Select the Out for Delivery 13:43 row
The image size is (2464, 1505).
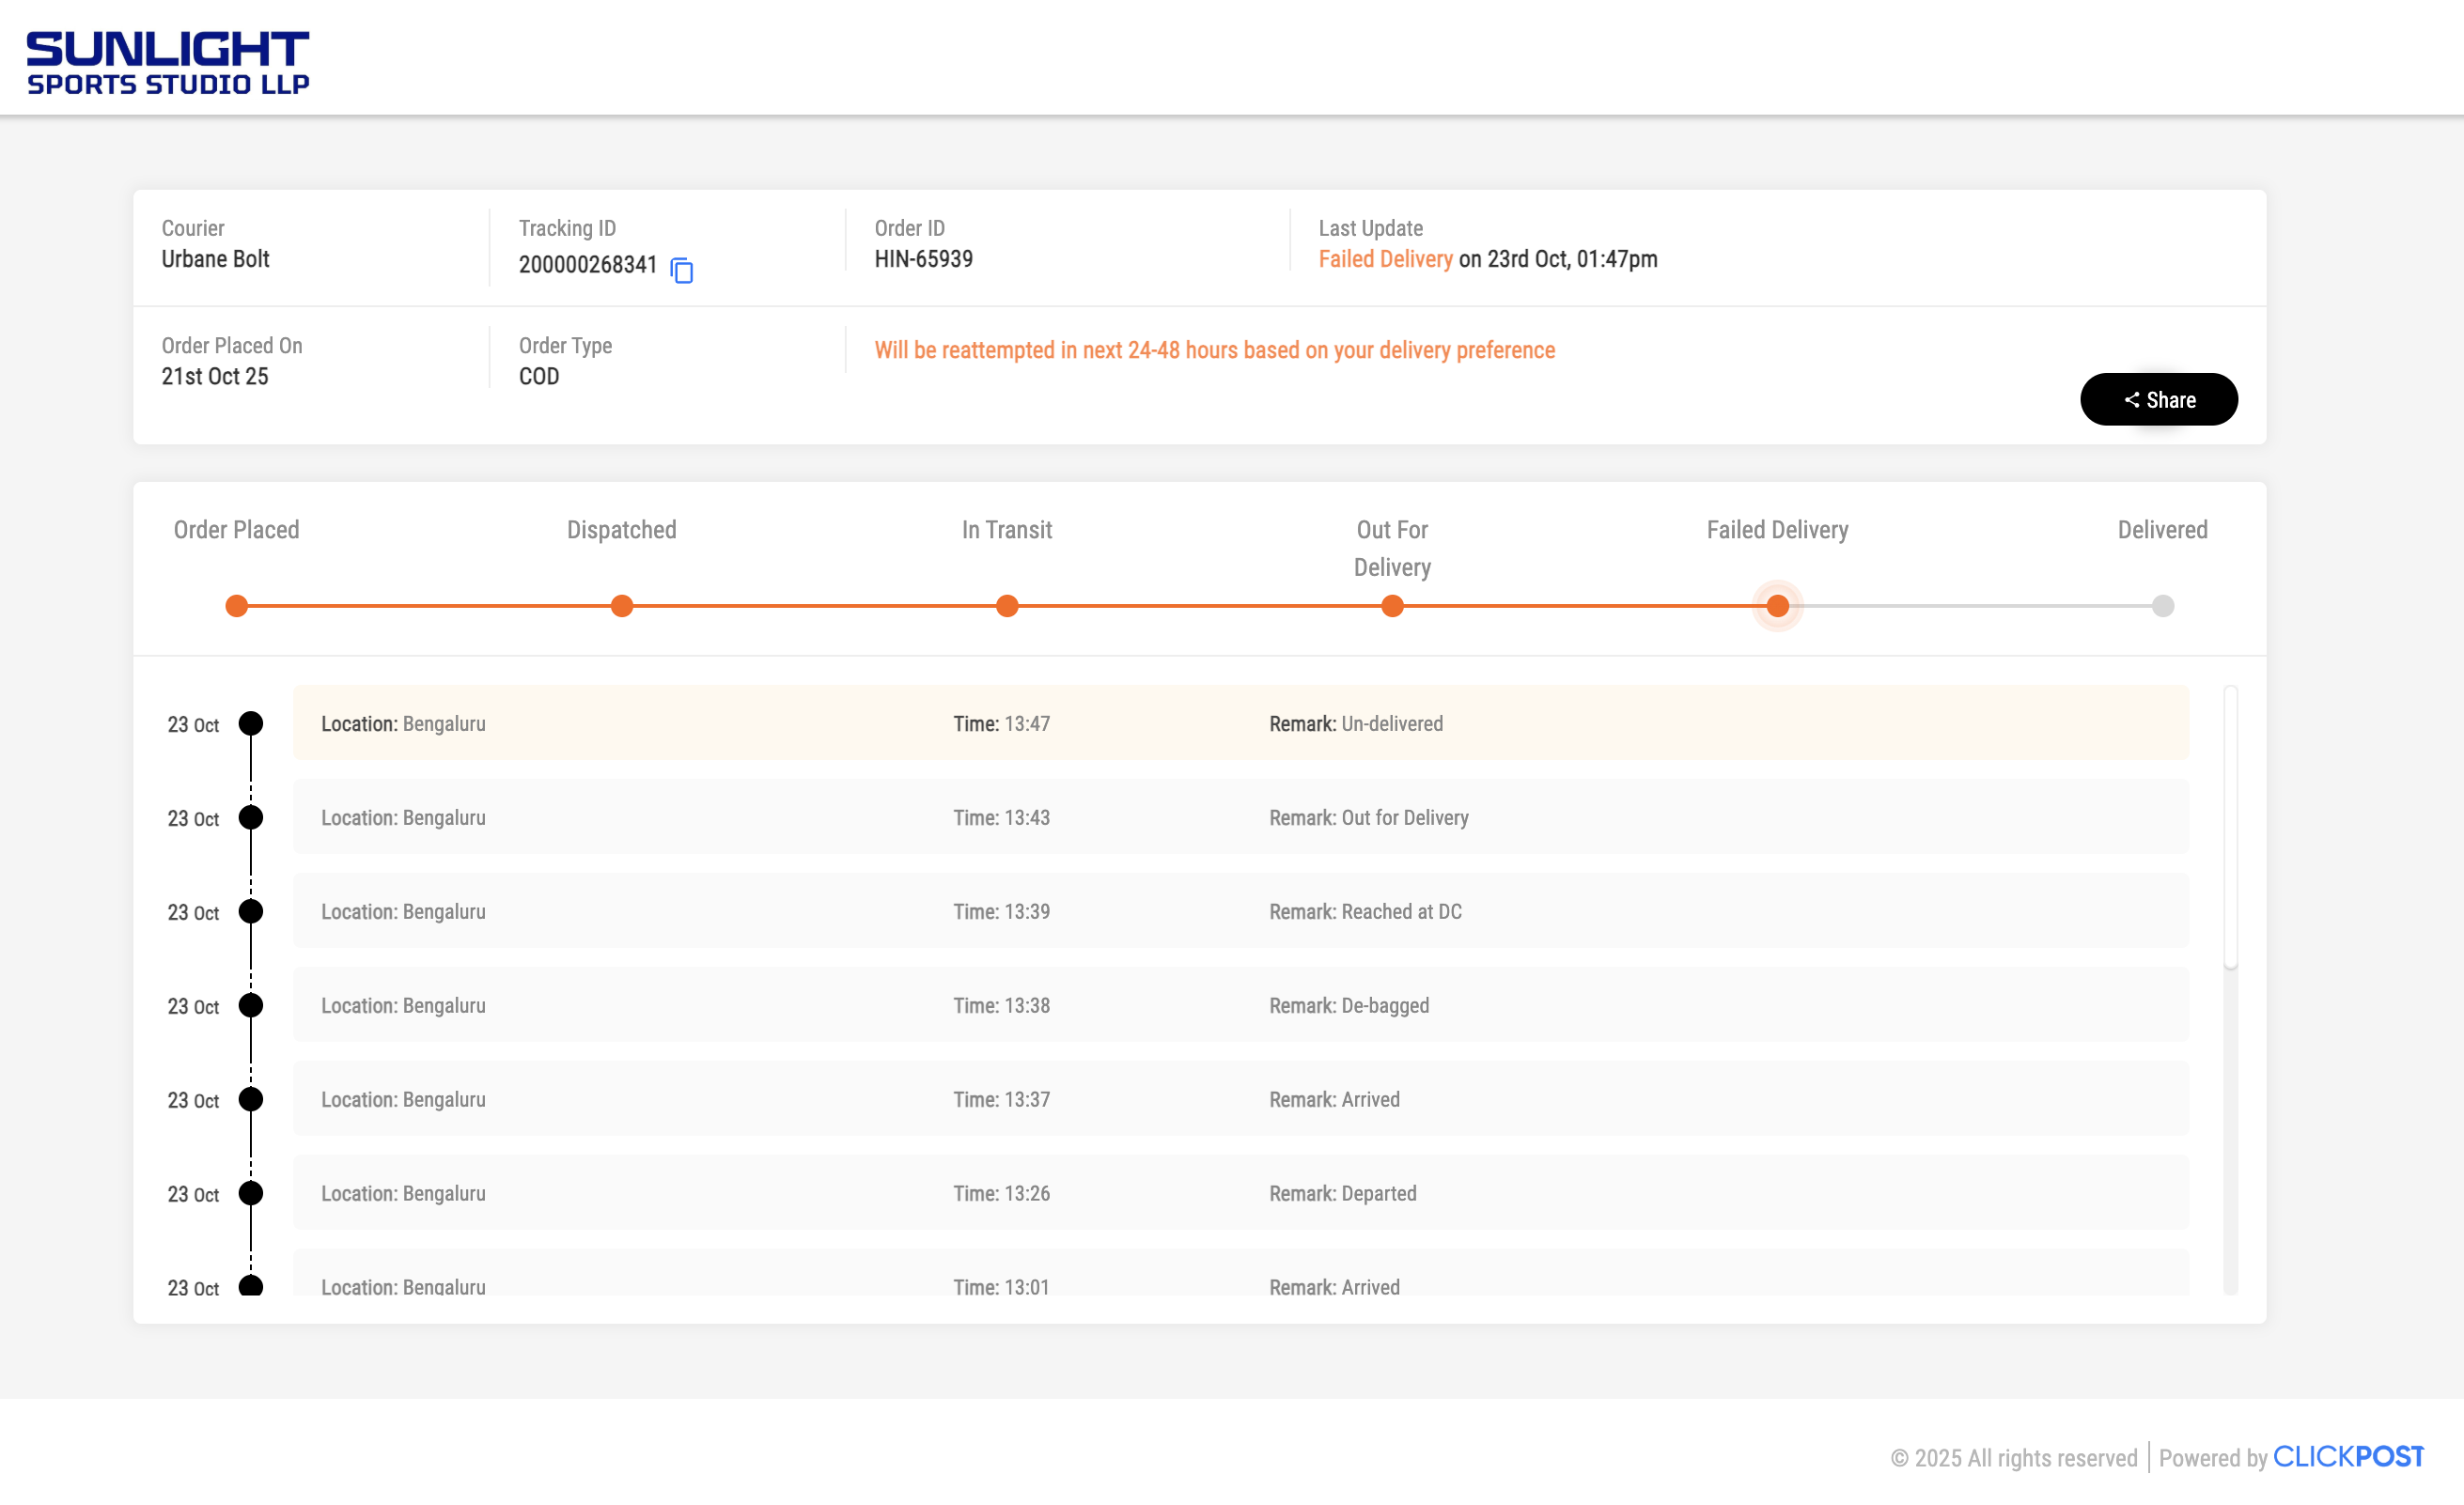click(x=1240, y=817)
